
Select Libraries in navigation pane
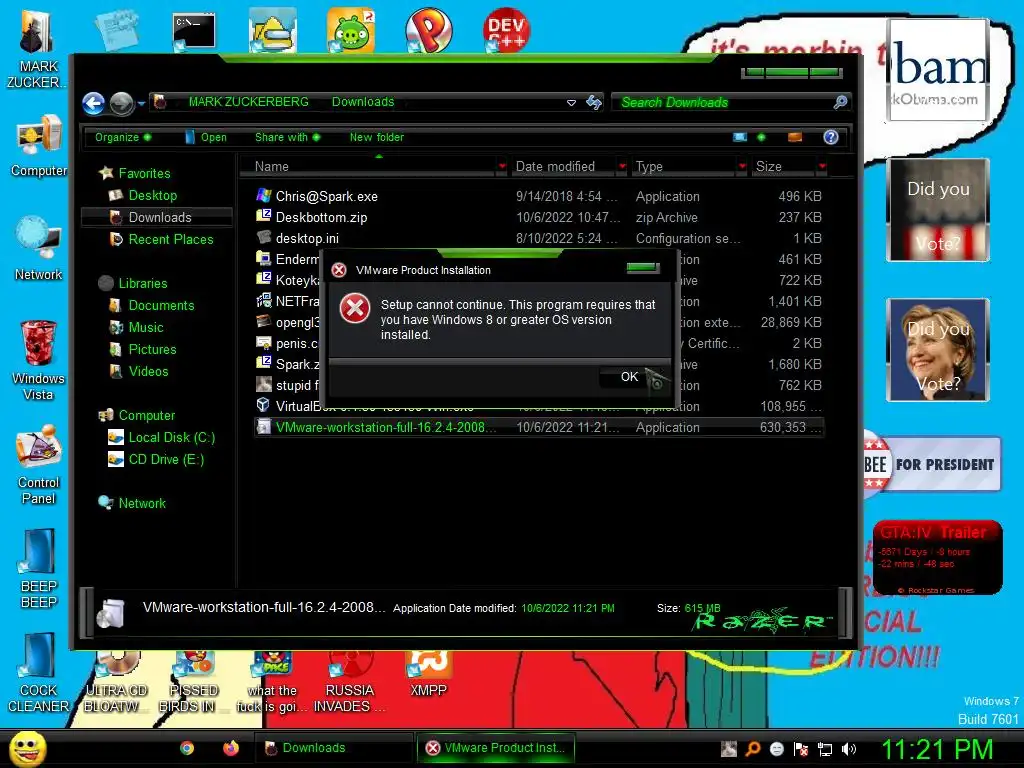[x=142, y=283]
